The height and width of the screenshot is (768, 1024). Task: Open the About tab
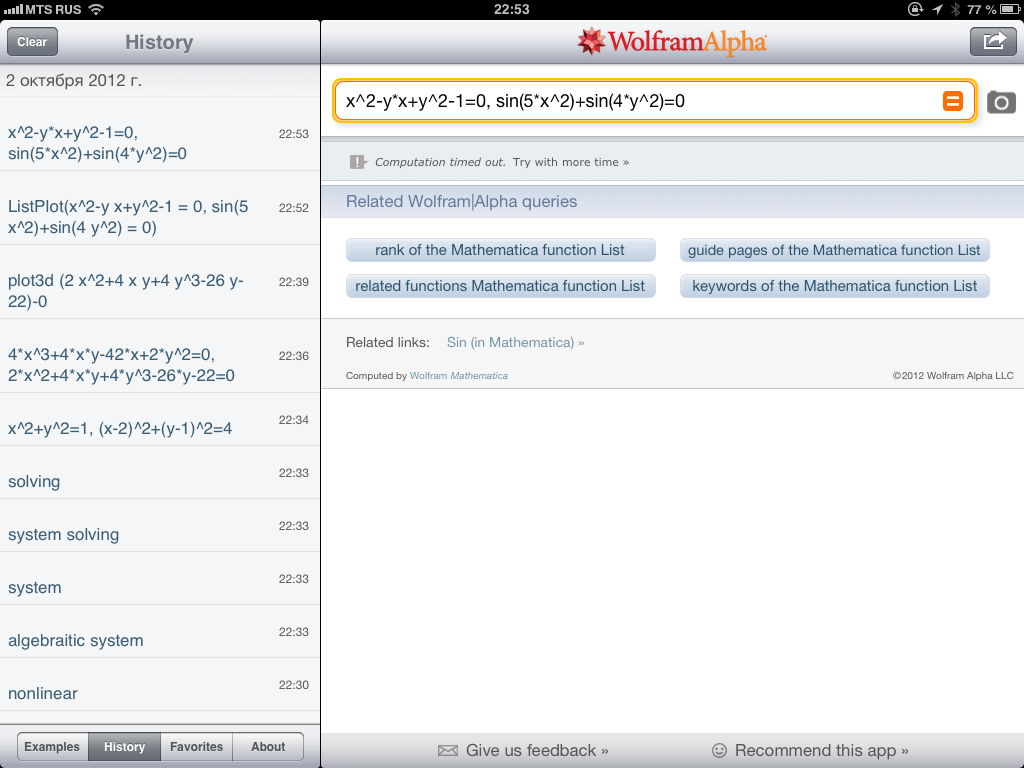268,746
